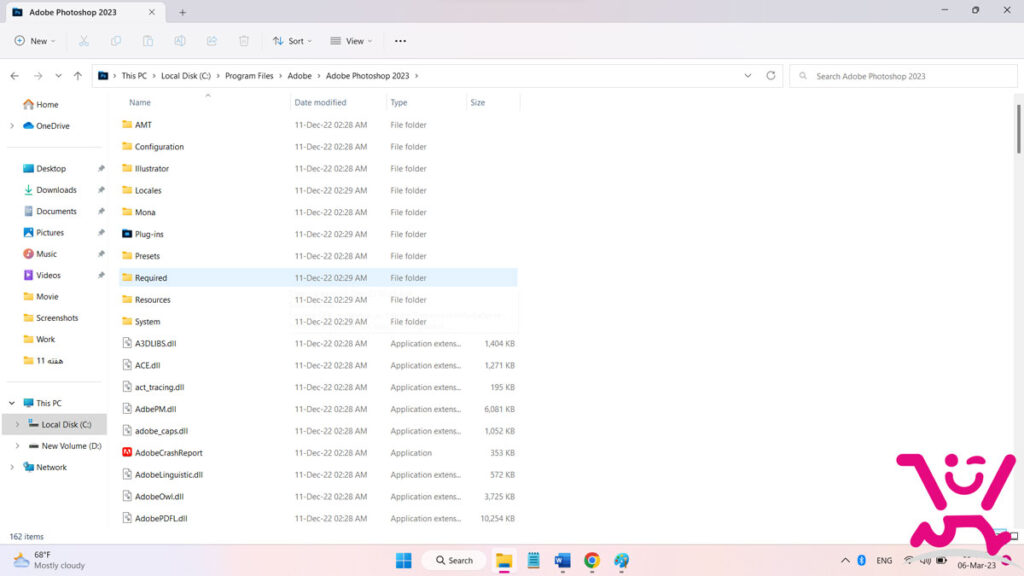
Task: Open the weather widget
Action: point(49,560)
